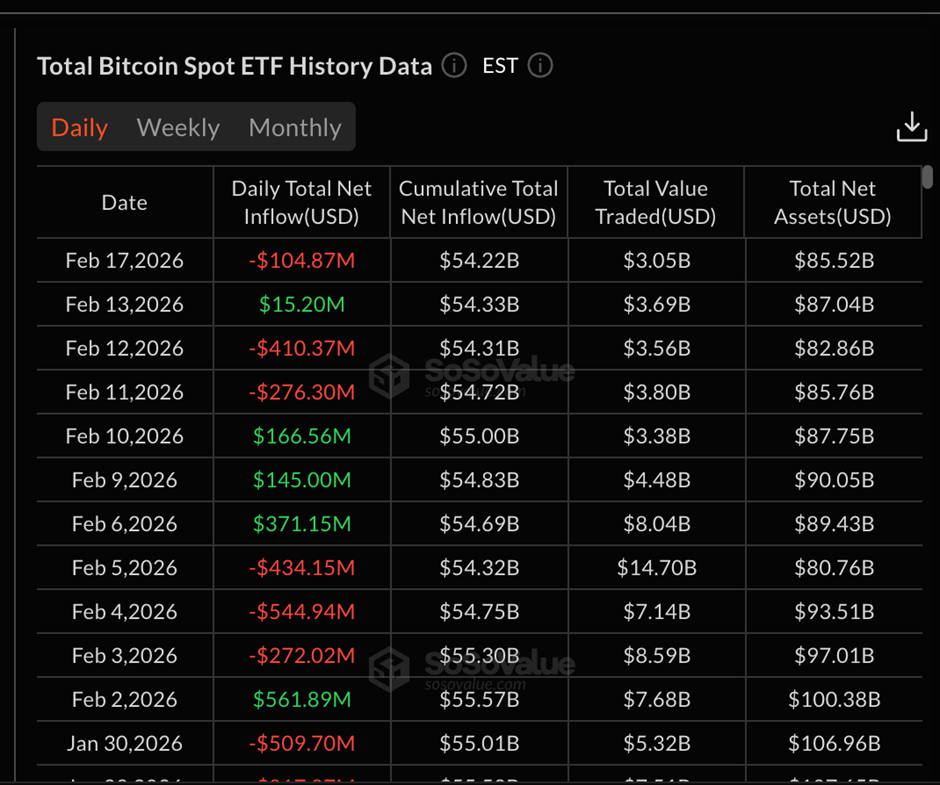Image resolution: width=940 pixels, height=785 pixels.
Task: Click the -$104.87M inflow value
Action: pyautogui.click(x=301, y=261)
